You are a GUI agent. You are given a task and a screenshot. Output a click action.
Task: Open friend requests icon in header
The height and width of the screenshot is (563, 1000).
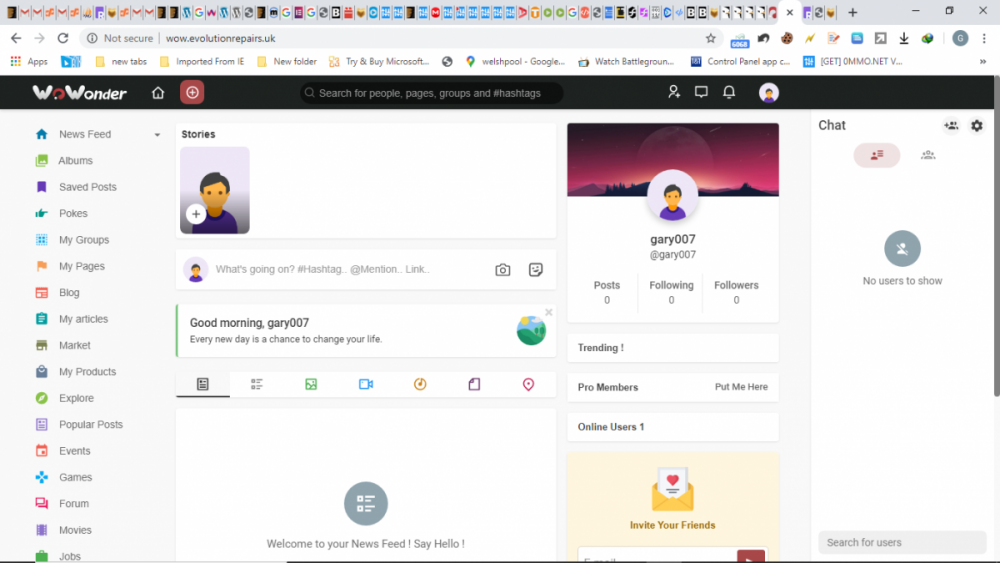pyautogui.click(x=673, y=92)
